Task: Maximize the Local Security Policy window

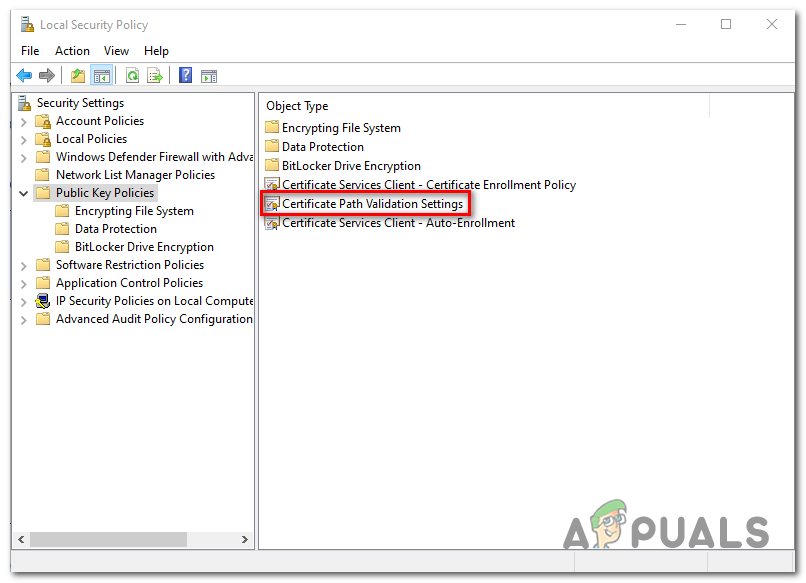Action: point(726,24)
